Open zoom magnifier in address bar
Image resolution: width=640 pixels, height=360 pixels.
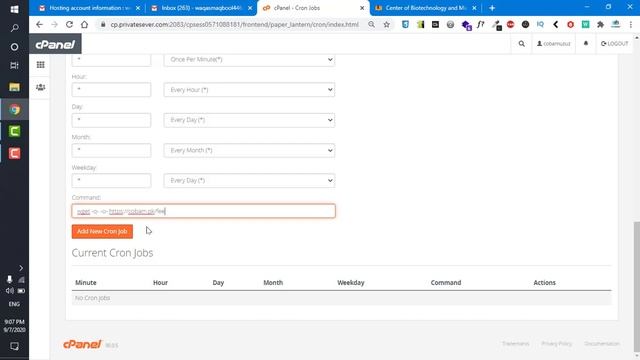point(371,24)
